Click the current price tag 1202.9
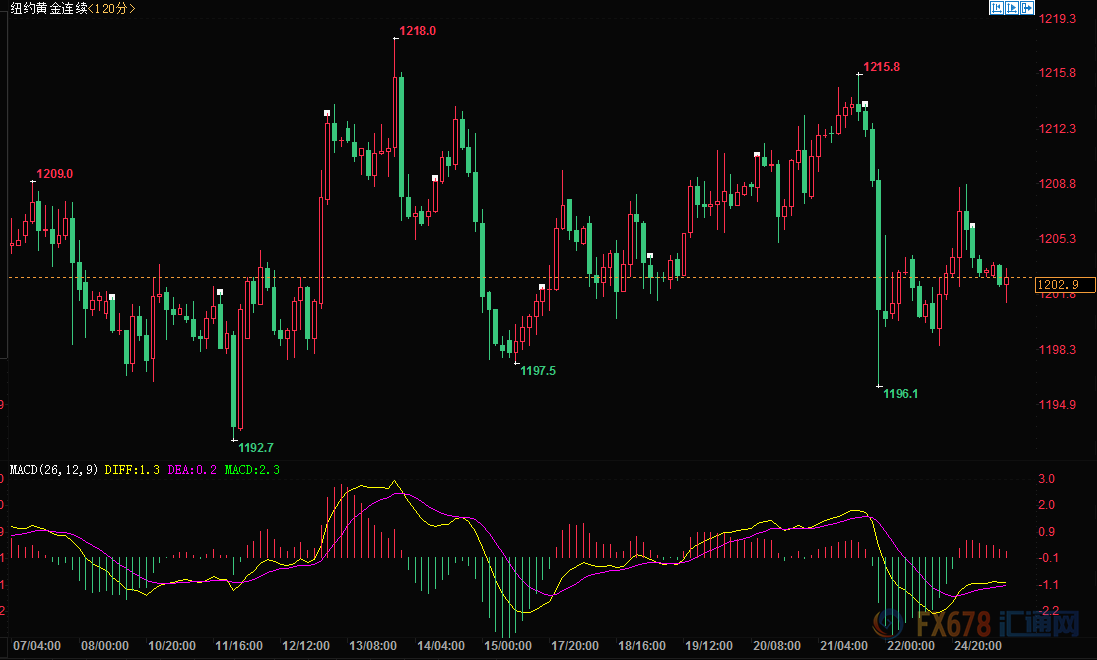 coord(1057,284)
